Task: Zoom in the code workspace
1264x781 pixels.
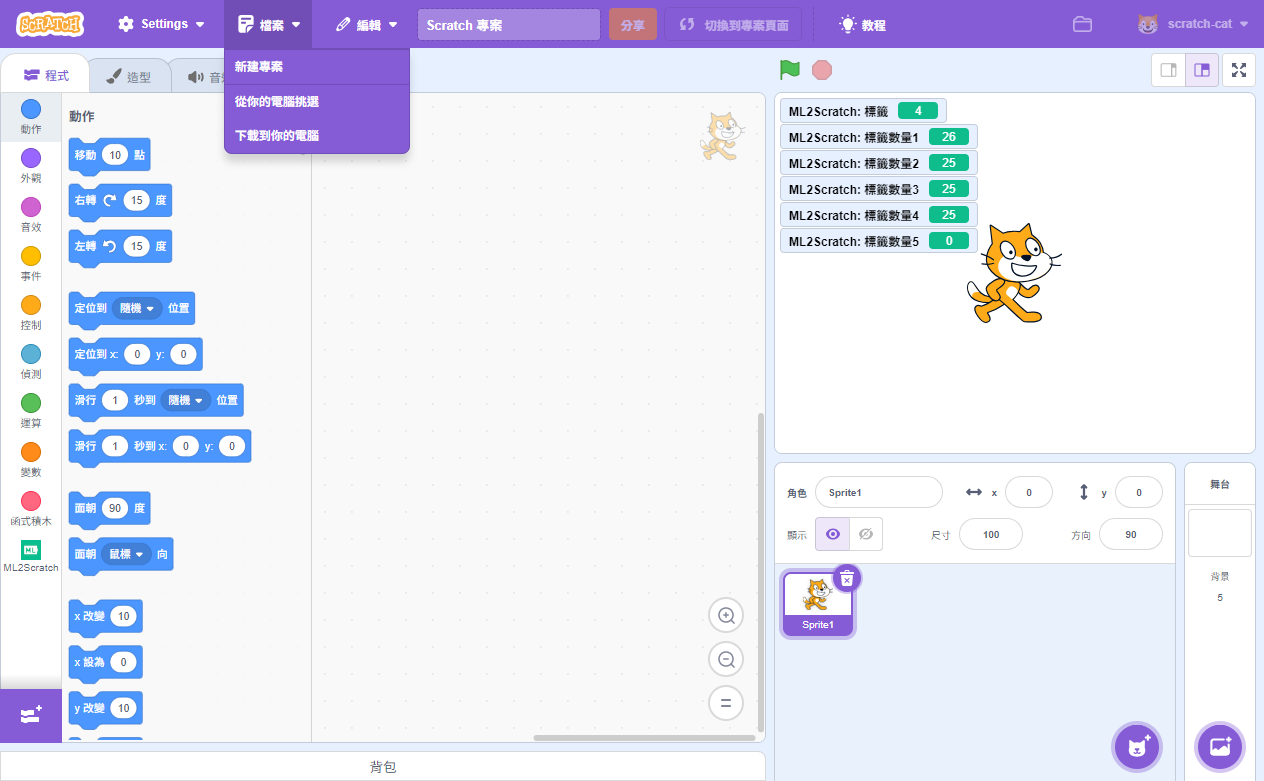Action: click(726, 615)
